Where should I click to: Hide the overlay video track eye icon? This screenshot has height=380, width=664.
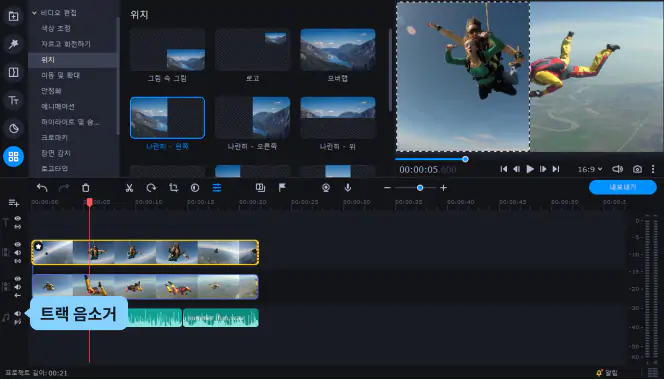[x=17, y=244]
